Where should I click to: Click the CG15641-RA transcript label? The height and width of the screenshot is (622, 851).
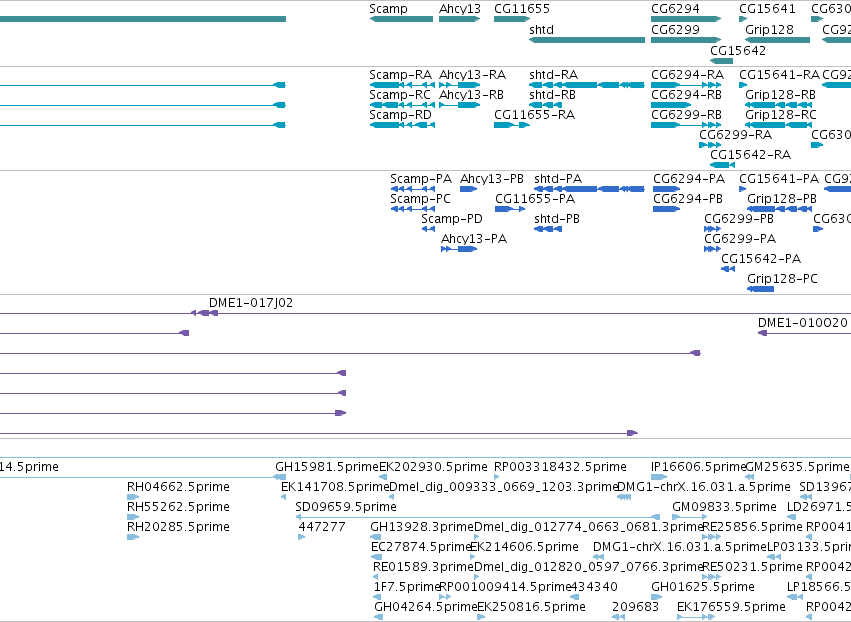pyautogui.click(x=779, y=74)
